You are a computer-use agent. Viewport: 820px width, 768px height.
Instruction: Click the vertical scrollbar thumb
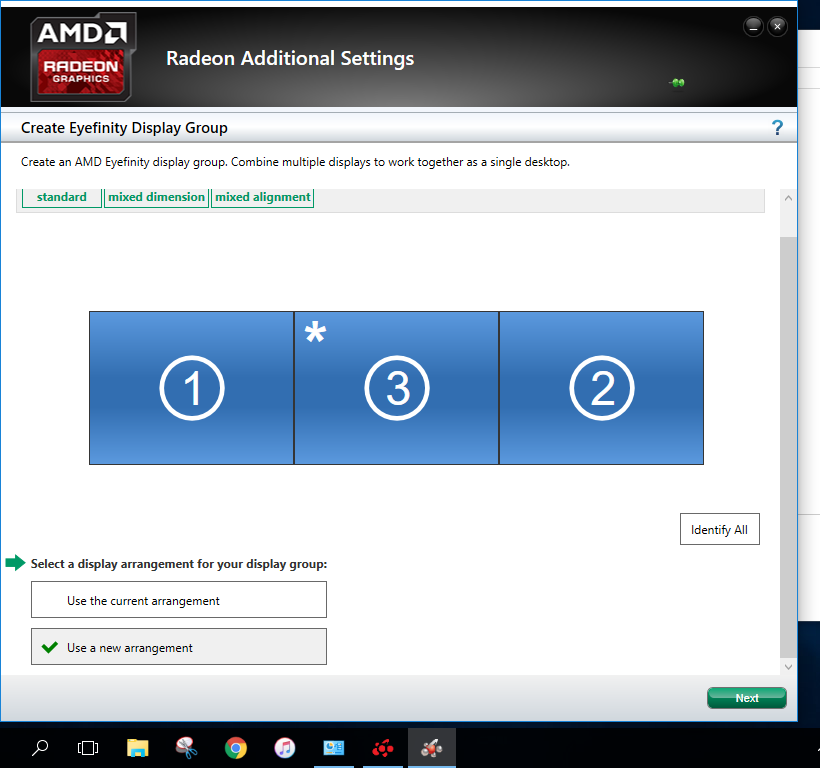788,447
